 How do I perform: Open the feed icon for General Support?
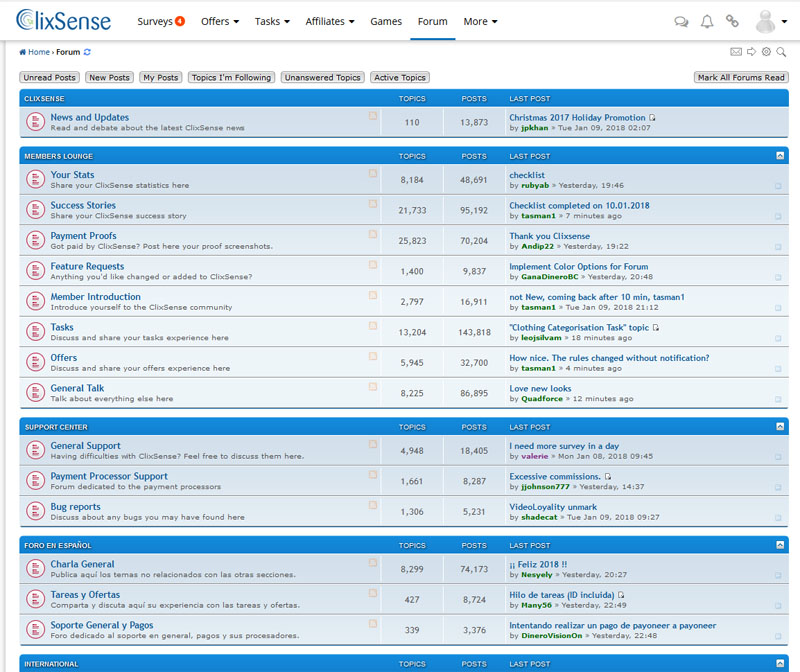tap(373, 444)
